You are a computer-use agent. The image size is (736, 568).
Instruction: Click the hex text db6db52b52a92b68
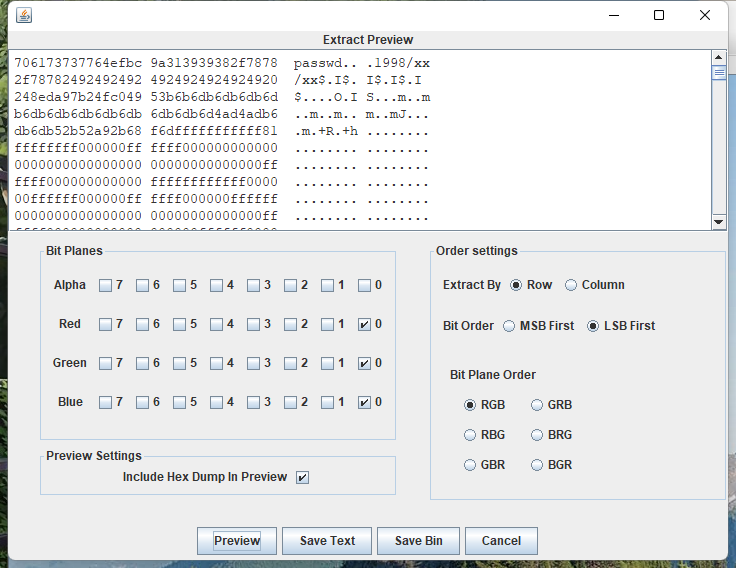pyautogui.click(x=78, y=131)
